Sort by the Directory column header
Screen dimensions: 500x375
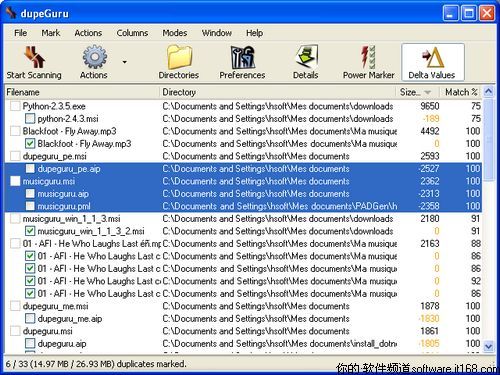click(278, 92)
